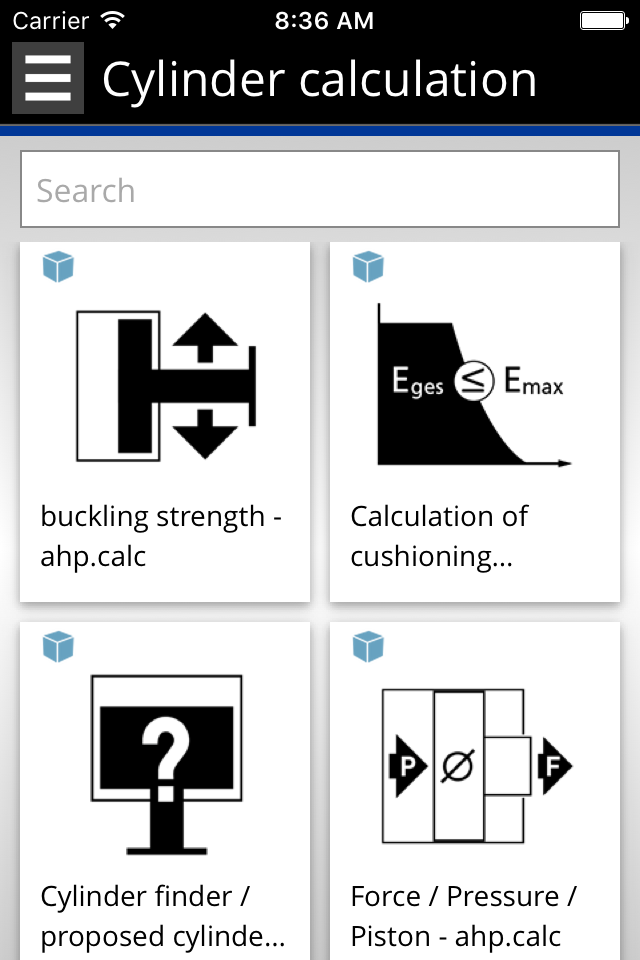Tap the battery indicator in status bar
640x960 pixels.
603,20
